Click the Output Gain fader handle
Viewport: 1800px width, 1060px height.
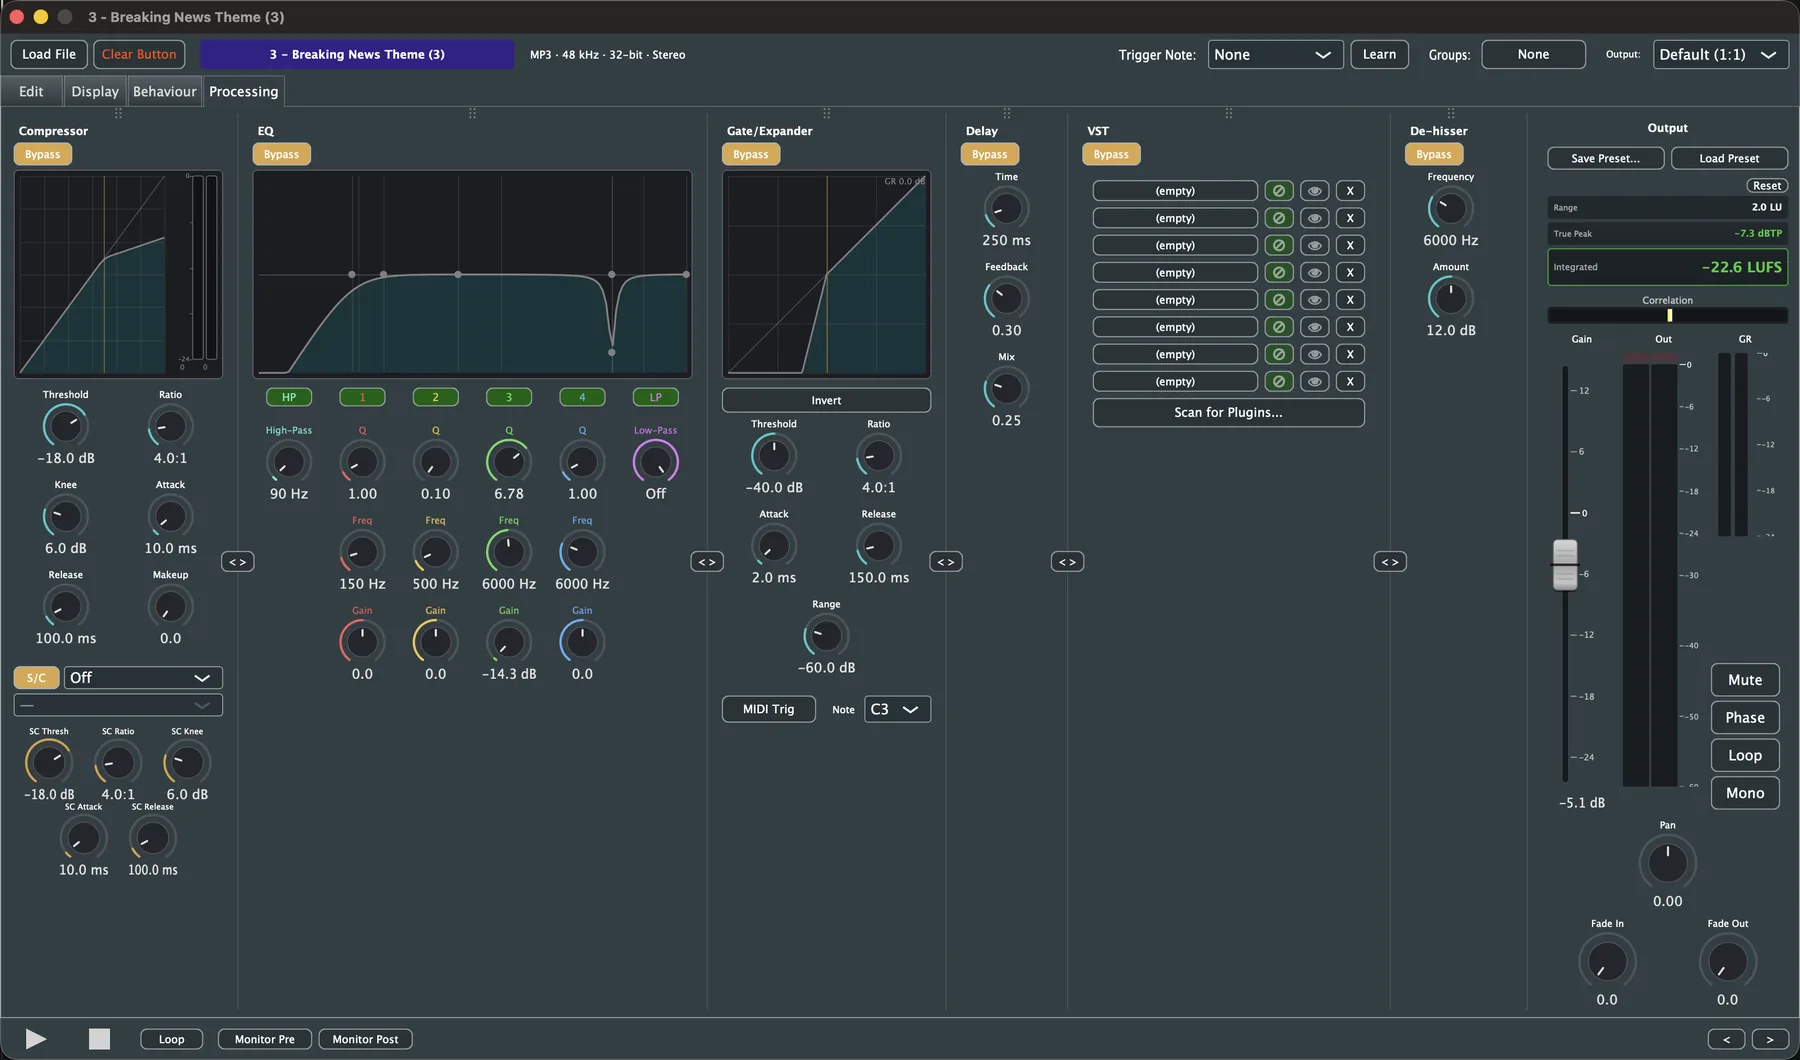(1565, 565)
